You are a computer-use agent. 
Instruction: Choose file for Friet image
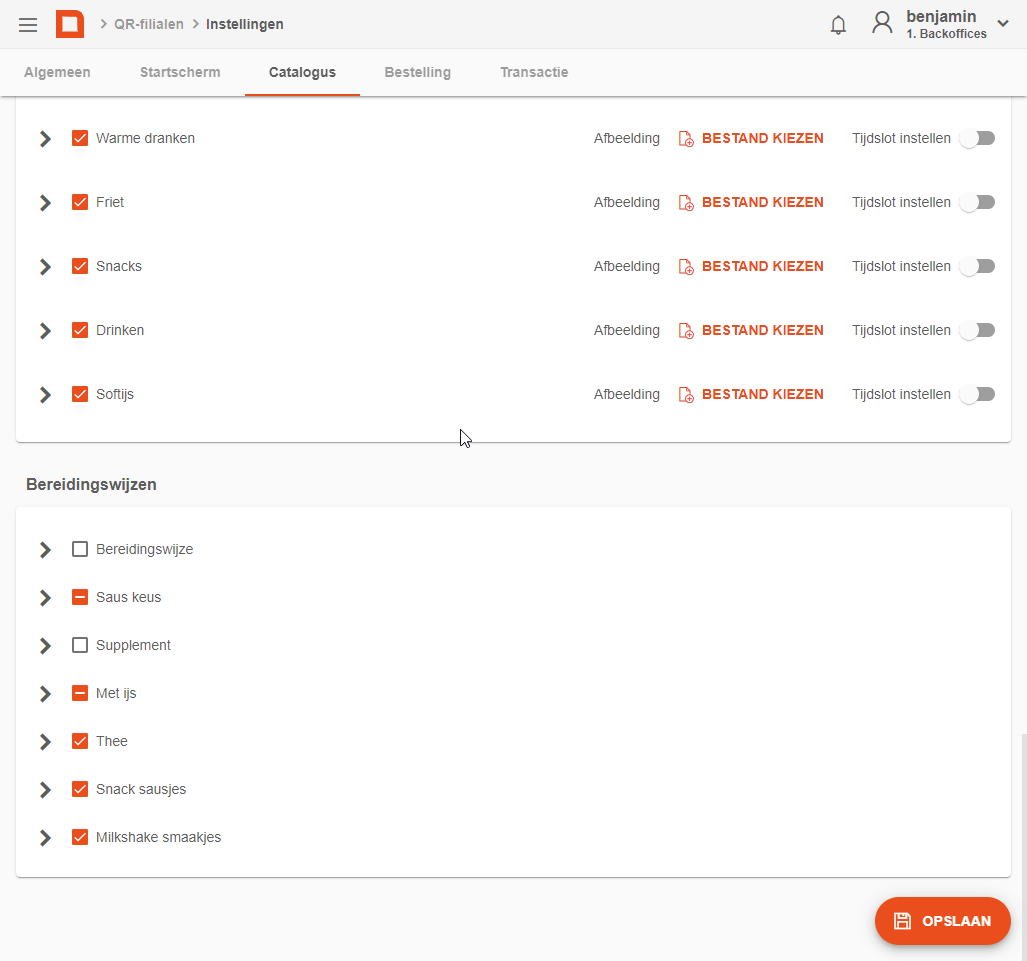[x=762, y=202]
